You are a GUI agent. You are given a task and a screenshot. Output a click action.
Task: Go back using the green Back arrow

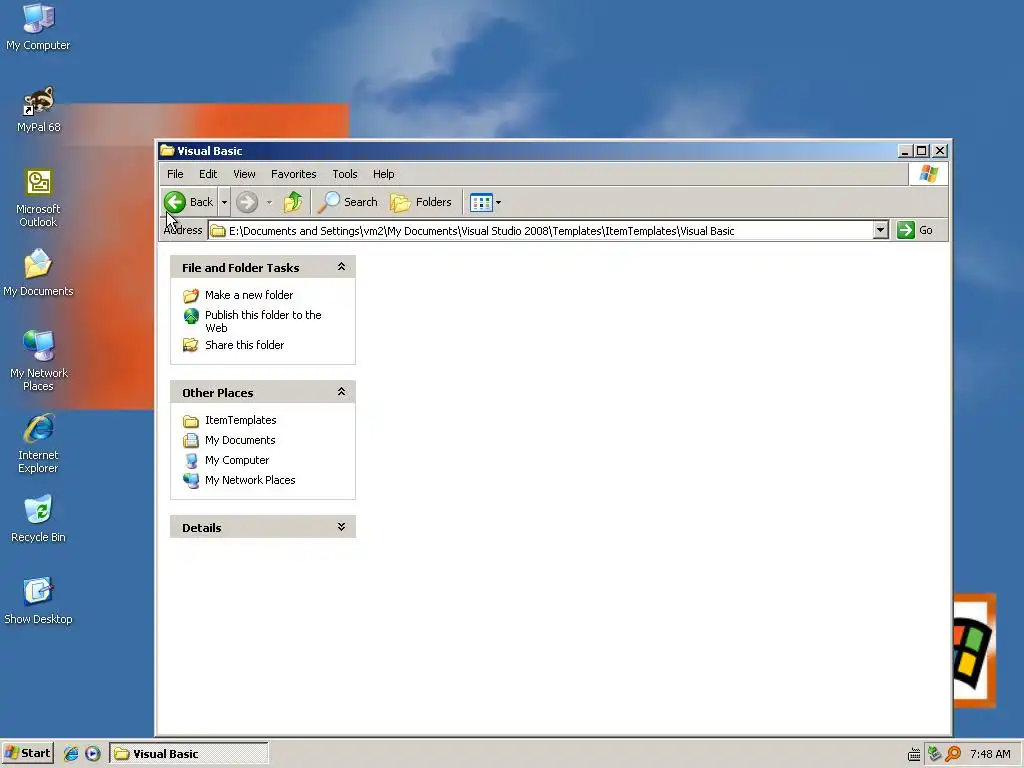[189, 202]
